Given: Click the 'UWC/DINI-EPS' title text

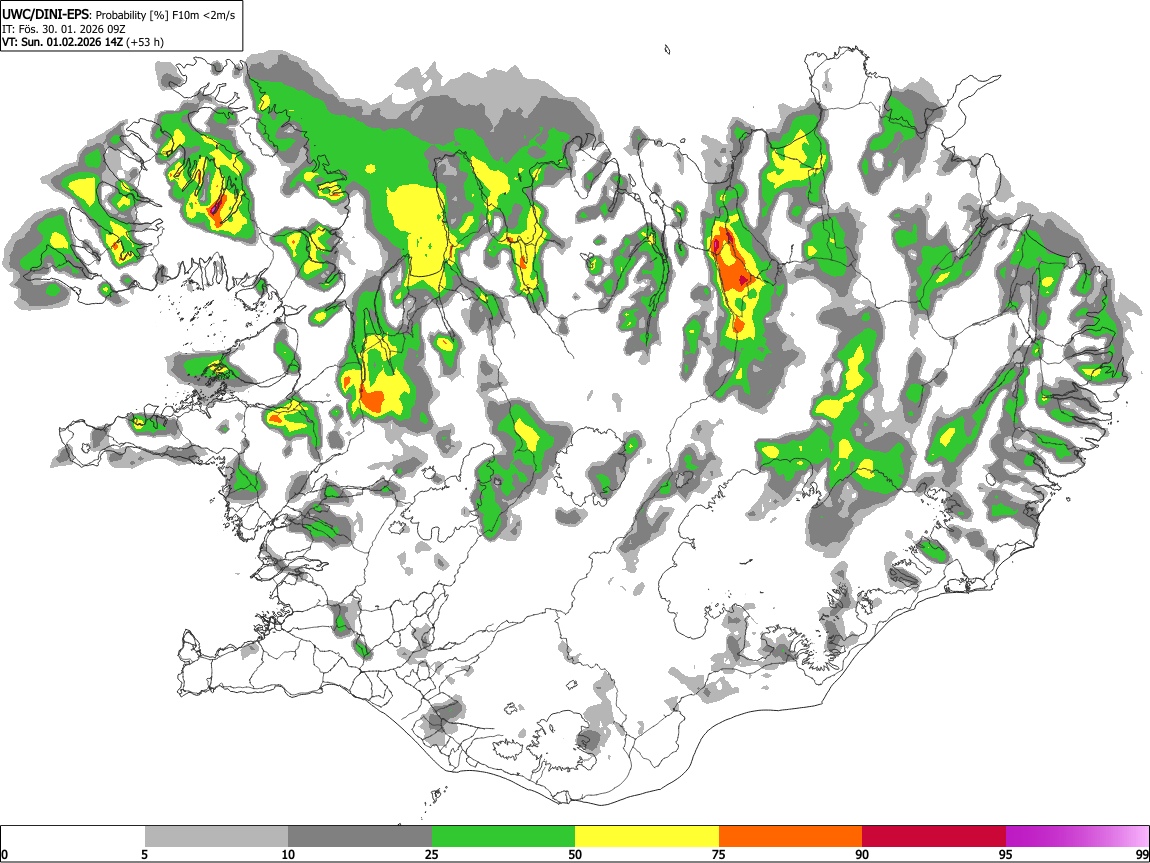Looking at the screenshot, I should coord(47,15).
